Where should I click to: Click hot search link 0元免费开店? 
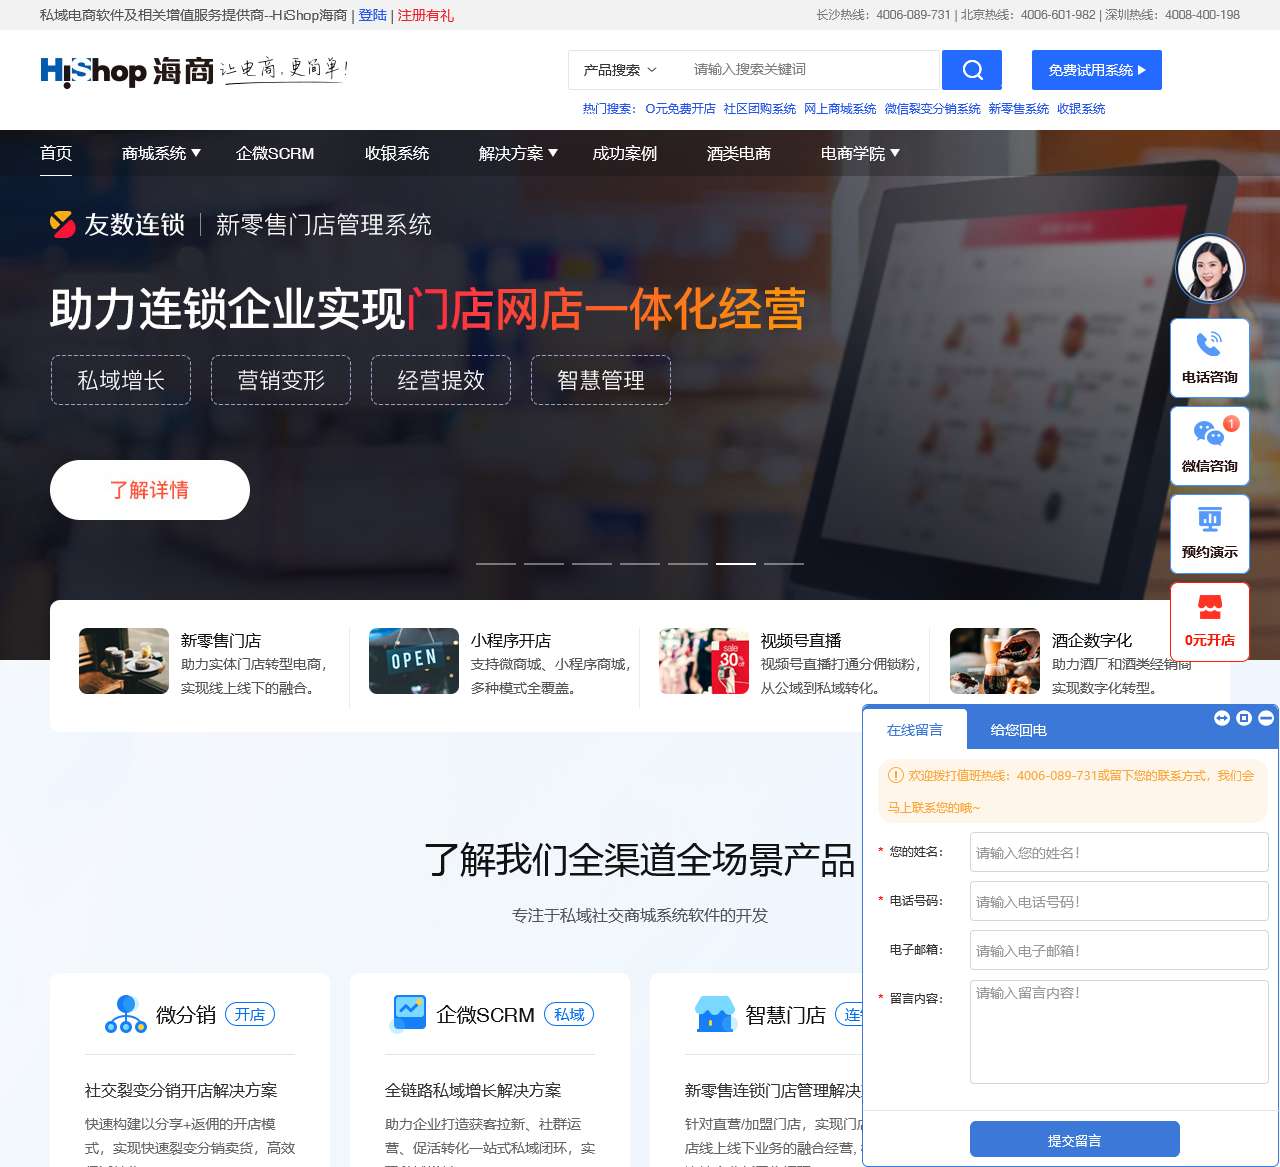(681, 109)
